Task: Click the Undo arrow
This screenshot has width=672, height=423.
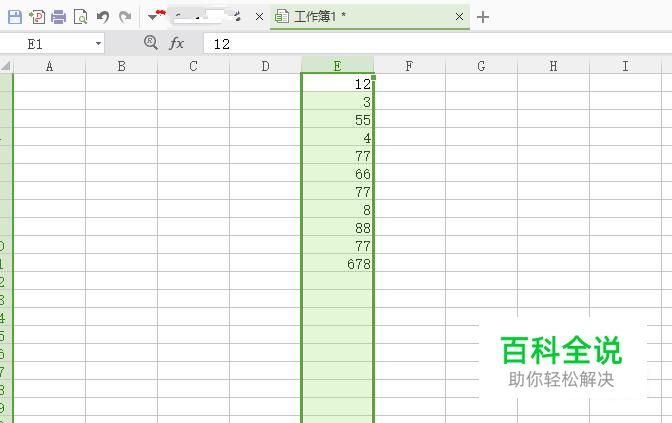Action: click(103, 17)
